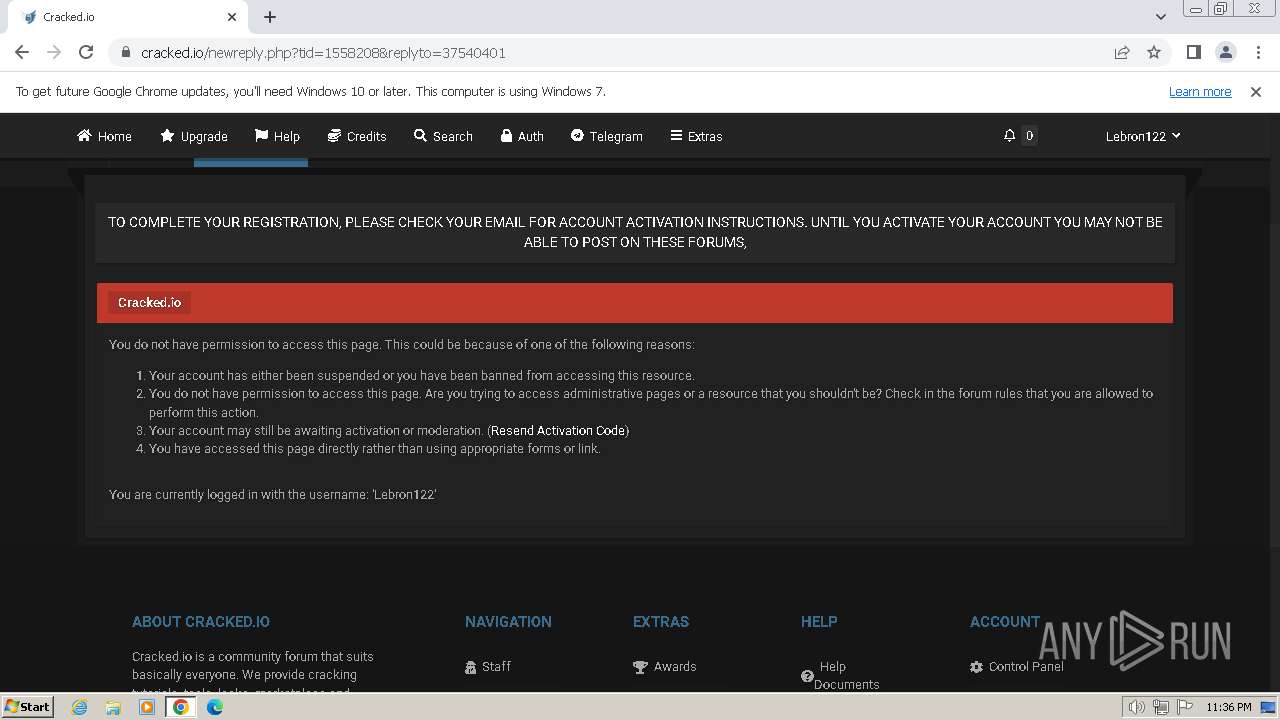Viewport: 1280px width, 720px height.
Task: Click Resend Activation Code link
Action: 558,431
